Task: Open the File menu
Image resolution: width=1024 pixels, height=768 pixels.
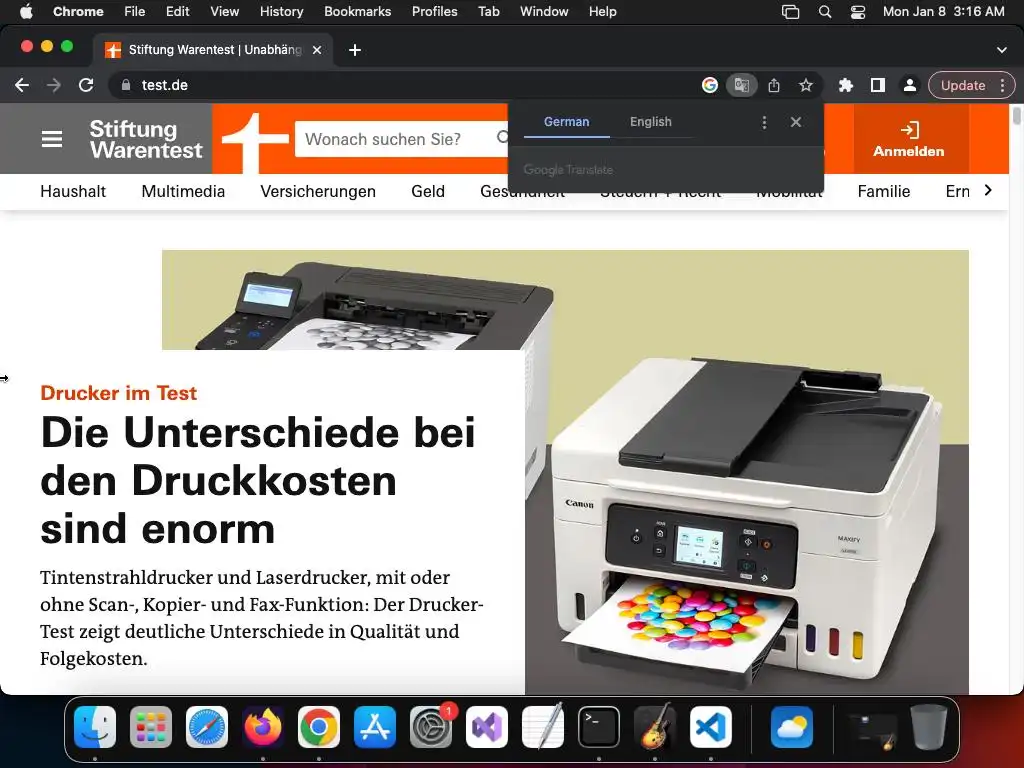Action: tap(135, 11)
